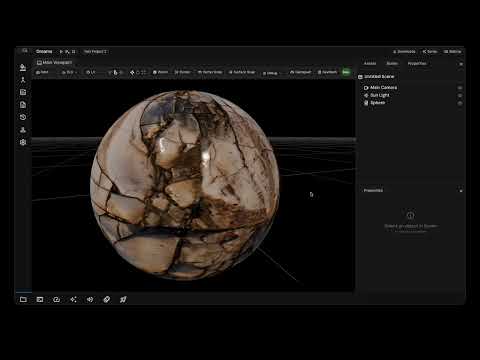Open the person figure icon in left sidebar
Image resolution: width=480 pixels, height=360 pixels.
23,80
